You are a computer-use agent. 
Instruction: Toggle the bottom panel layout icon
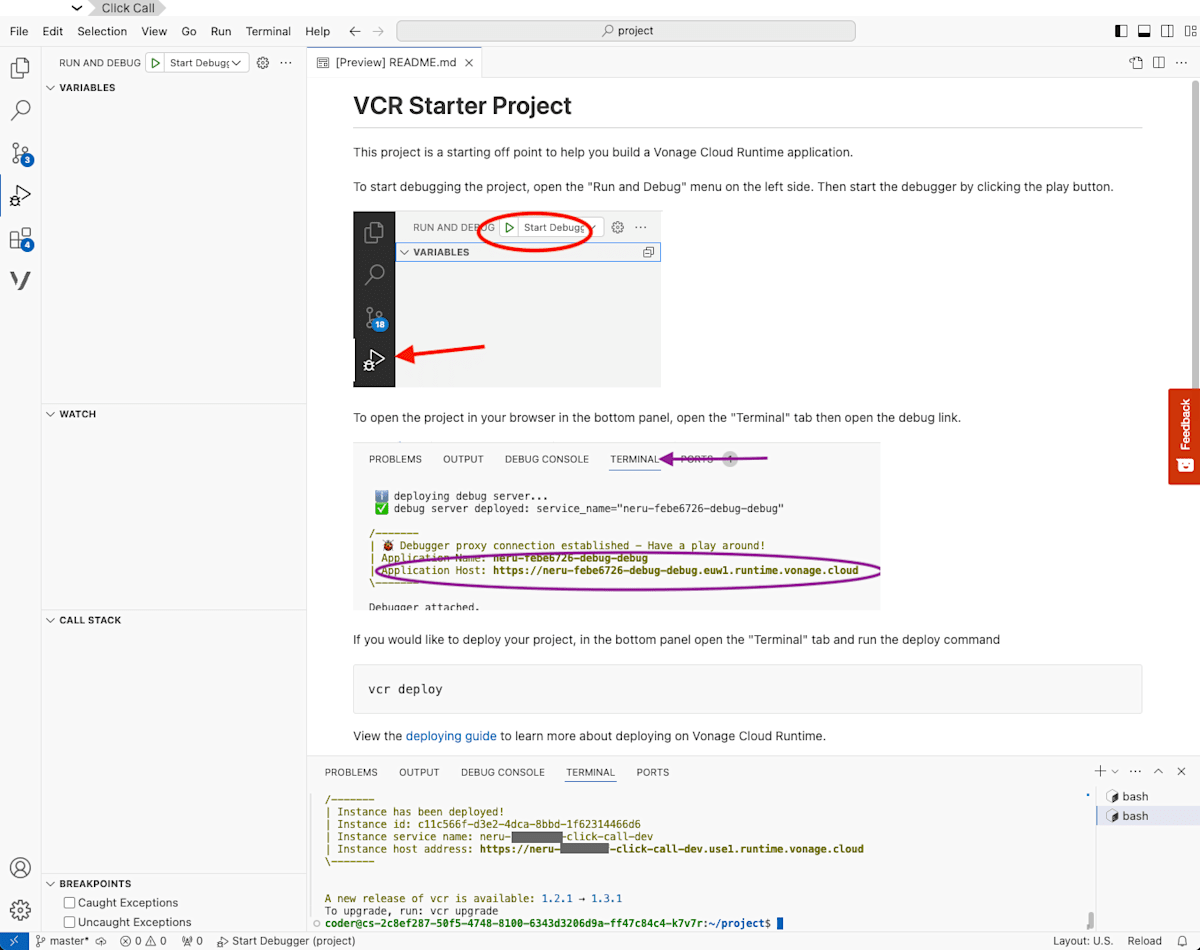(1144, 31)
